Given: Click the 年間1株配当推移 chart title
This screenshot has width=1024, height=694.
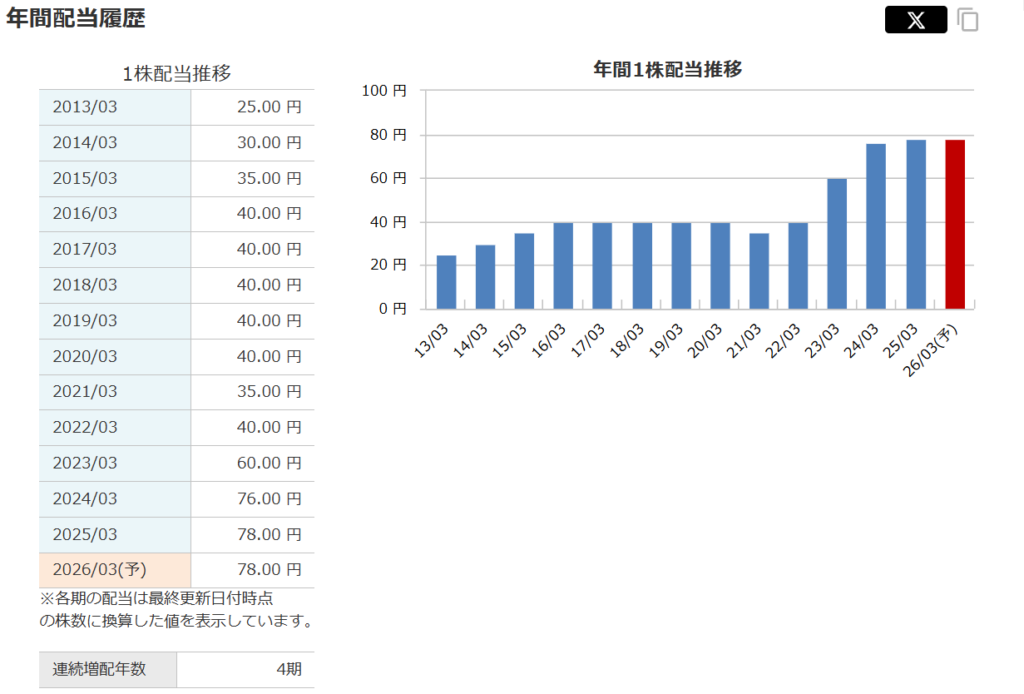Looking at the screenshot, I should [667, 69].
